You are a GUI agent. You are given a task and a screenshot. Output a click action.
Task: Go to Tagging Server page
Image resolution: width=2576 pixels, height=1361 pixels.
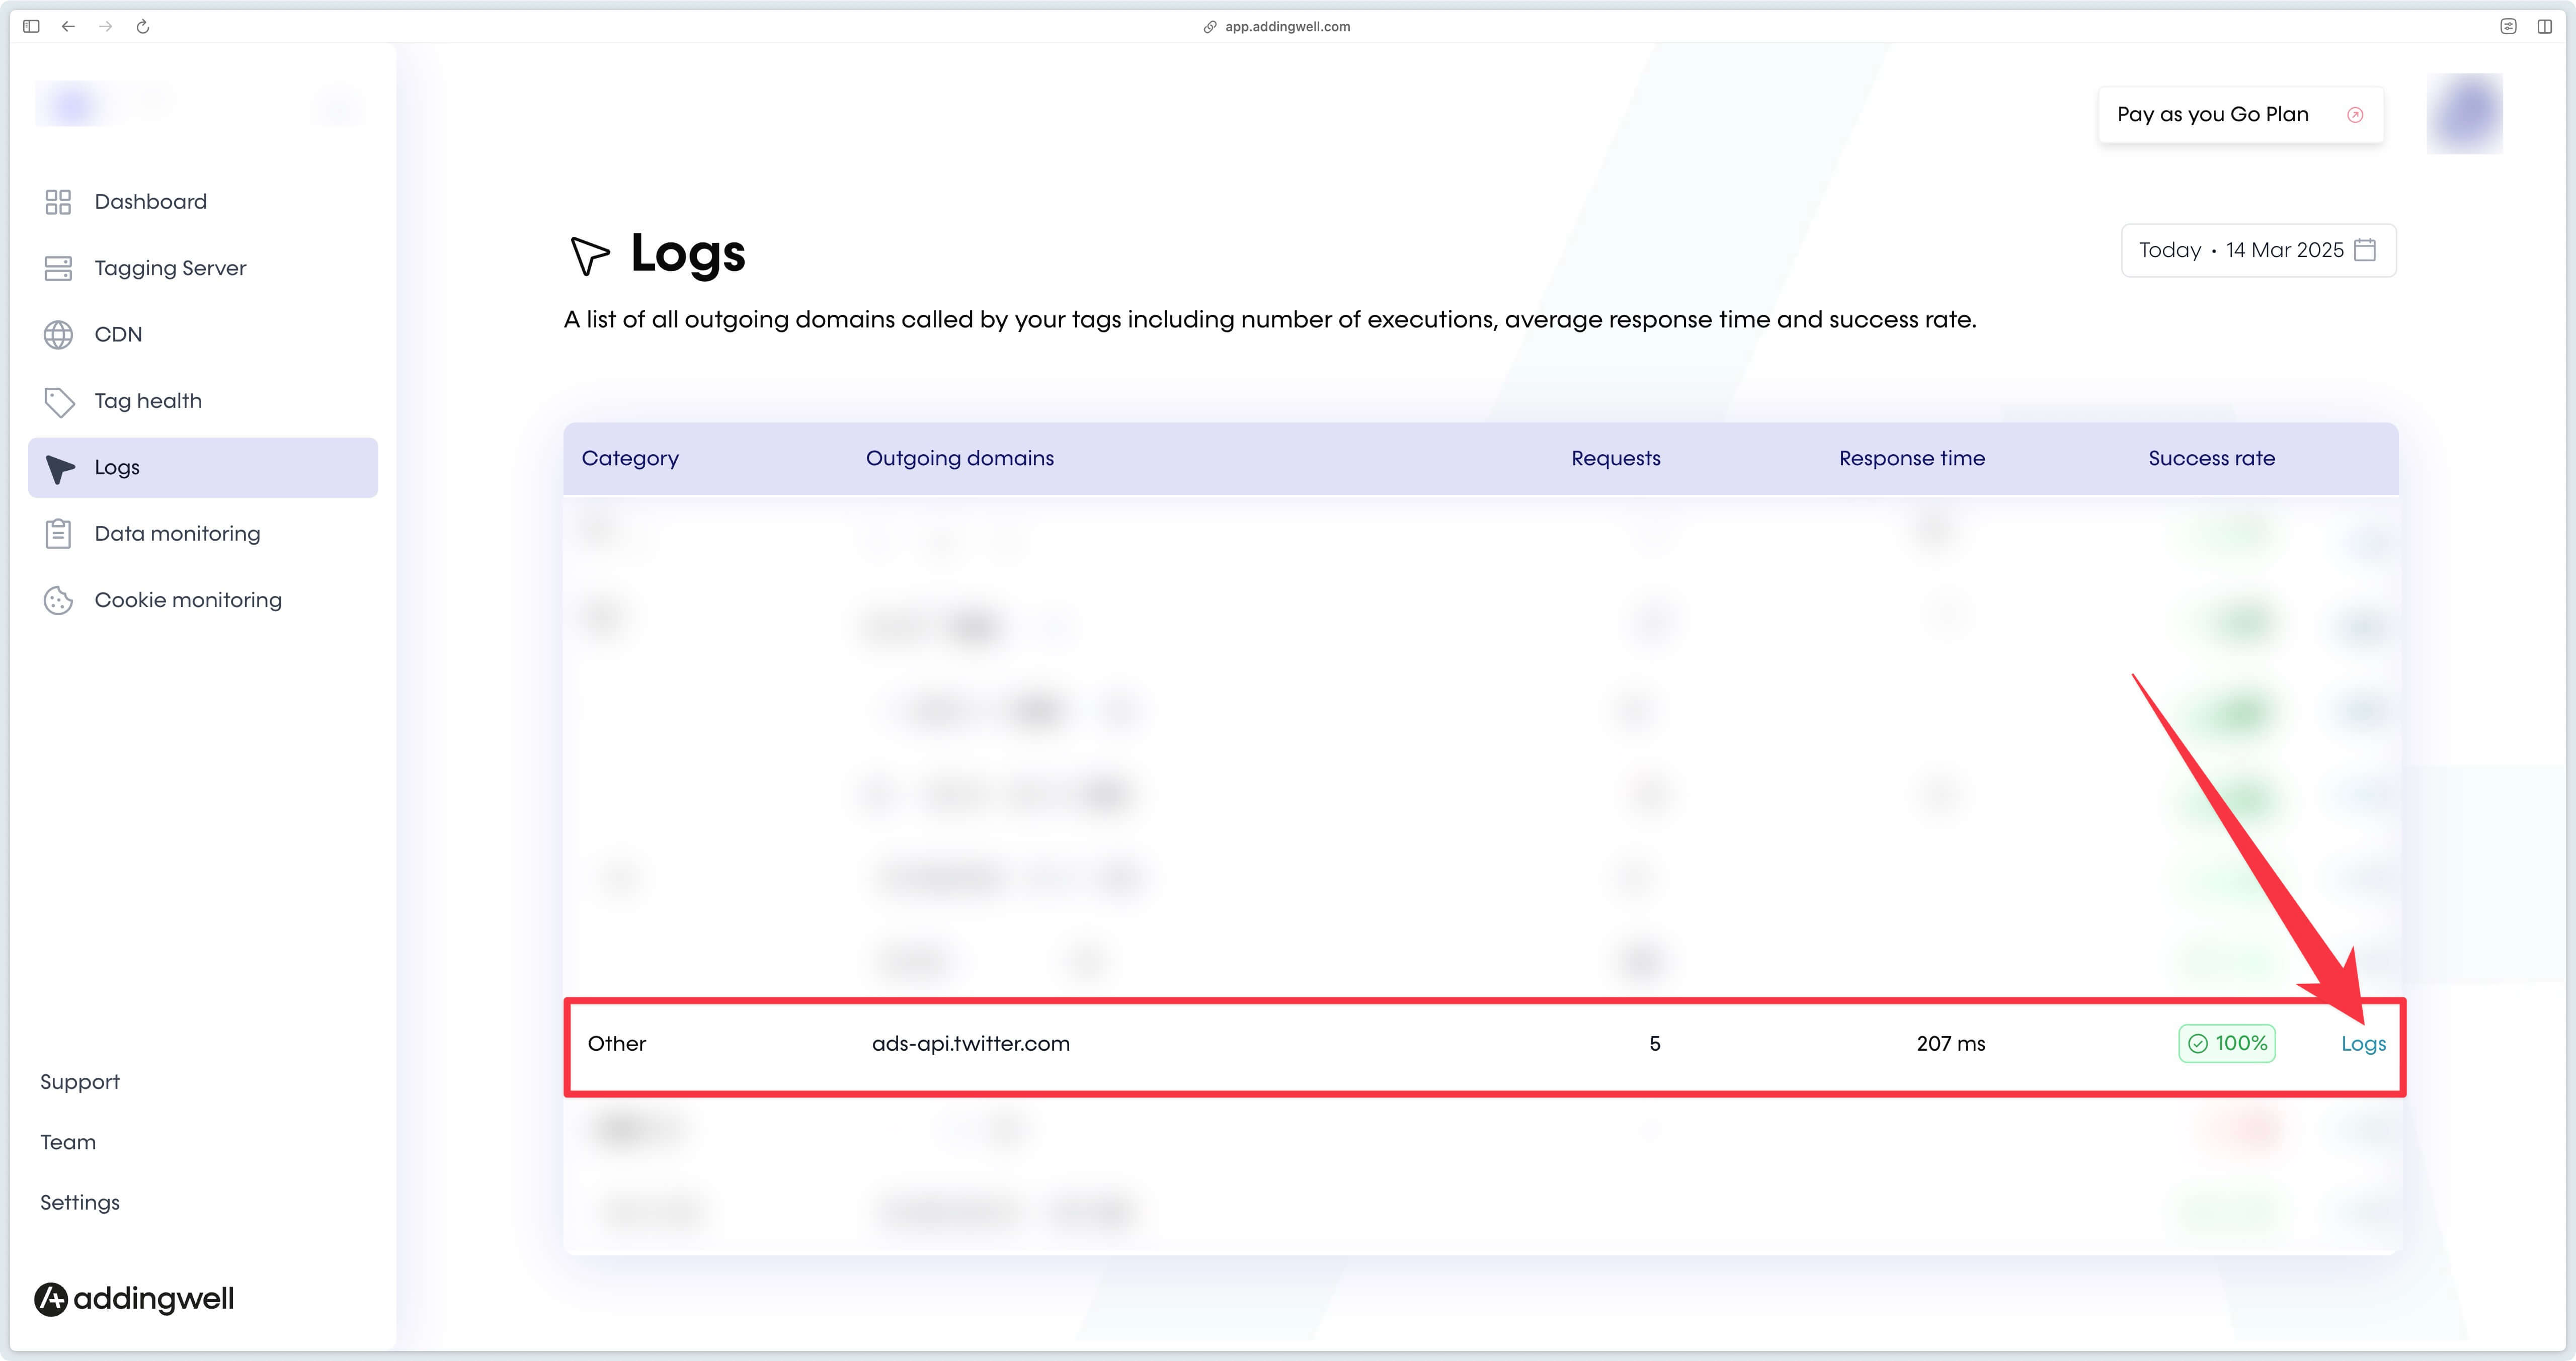tap(203, 268)
